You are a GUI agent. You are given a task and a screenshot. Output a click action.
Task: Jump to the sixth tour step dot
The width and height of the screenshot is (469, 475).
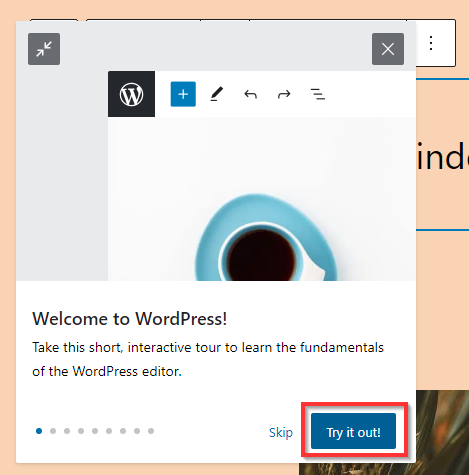(109, 431)
